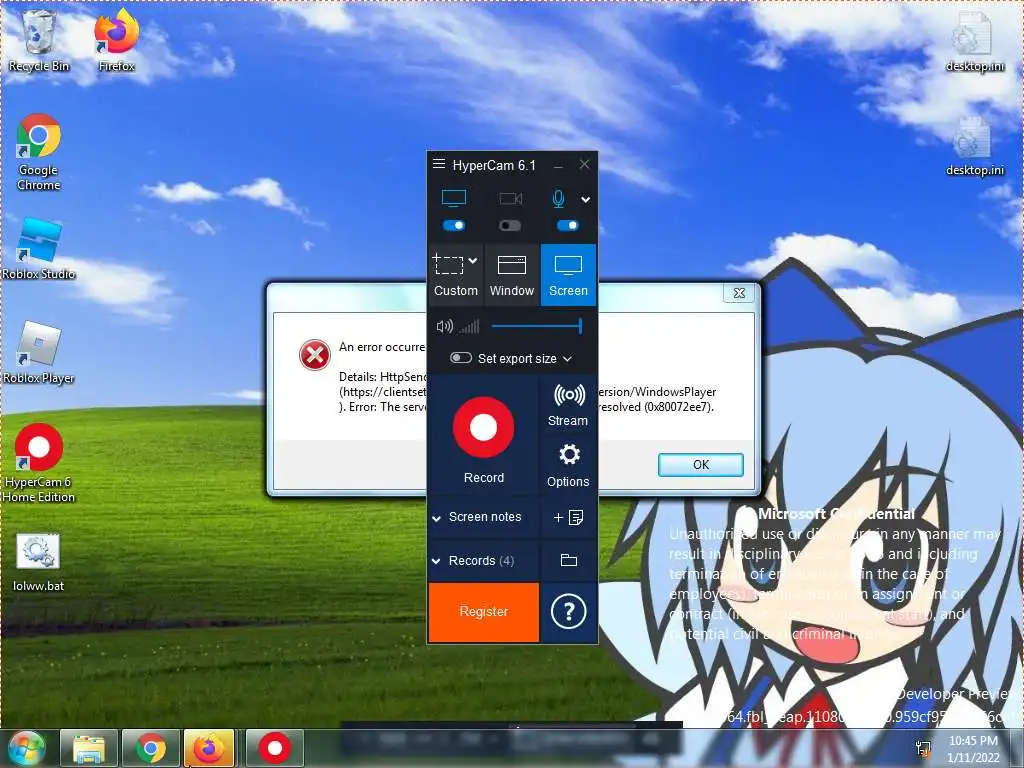
Task: Toggle the Set export size switch
Action: [x=460, y=358]
